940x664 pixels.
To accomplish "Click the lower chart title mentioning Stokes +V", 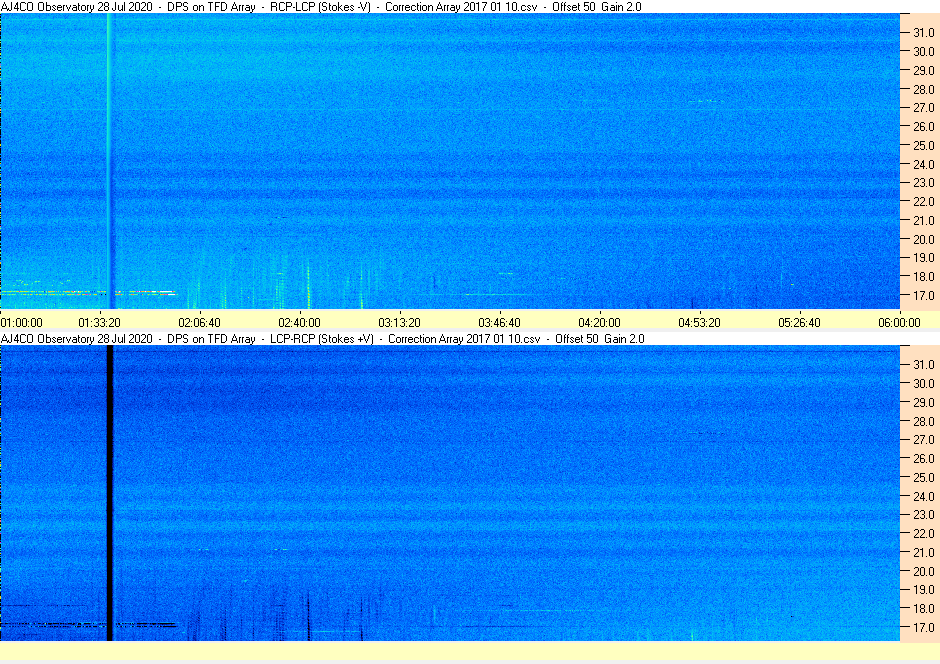I will click(323, 339).
